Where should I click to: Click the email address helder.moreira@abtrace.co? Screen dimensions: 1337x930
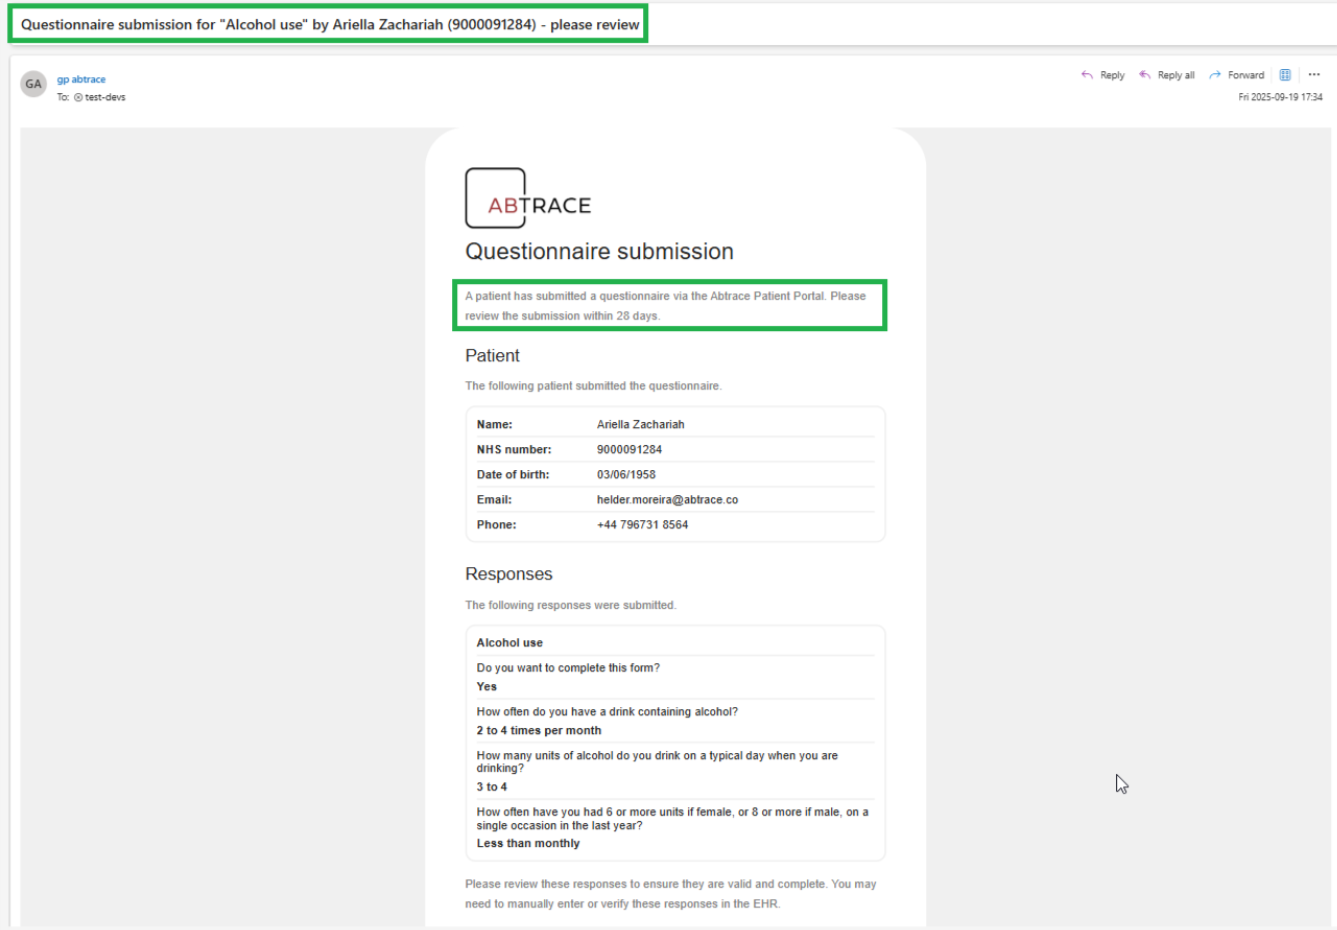[x=667, y=499]
